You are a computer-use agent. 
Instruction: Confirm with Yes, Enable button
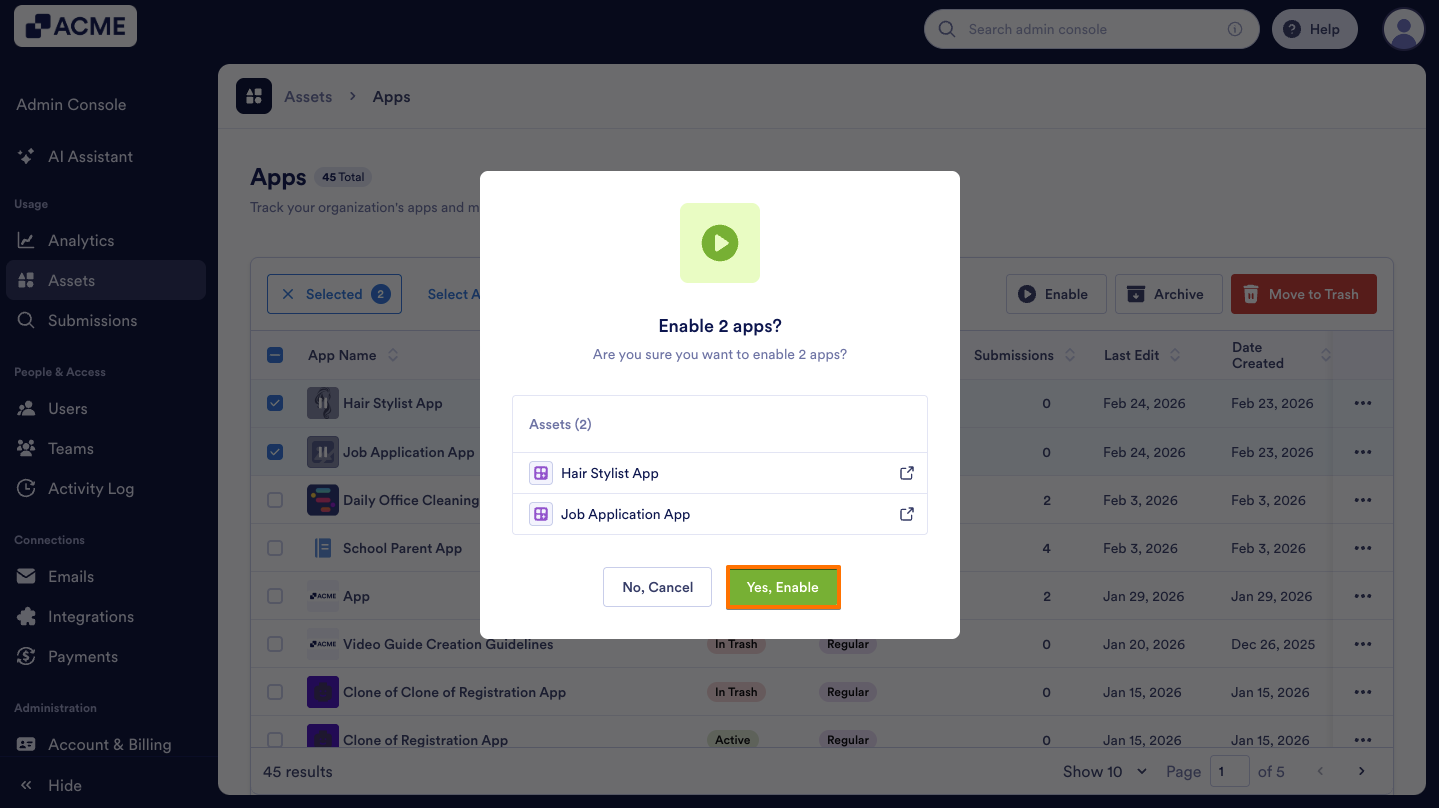[783, 587]
